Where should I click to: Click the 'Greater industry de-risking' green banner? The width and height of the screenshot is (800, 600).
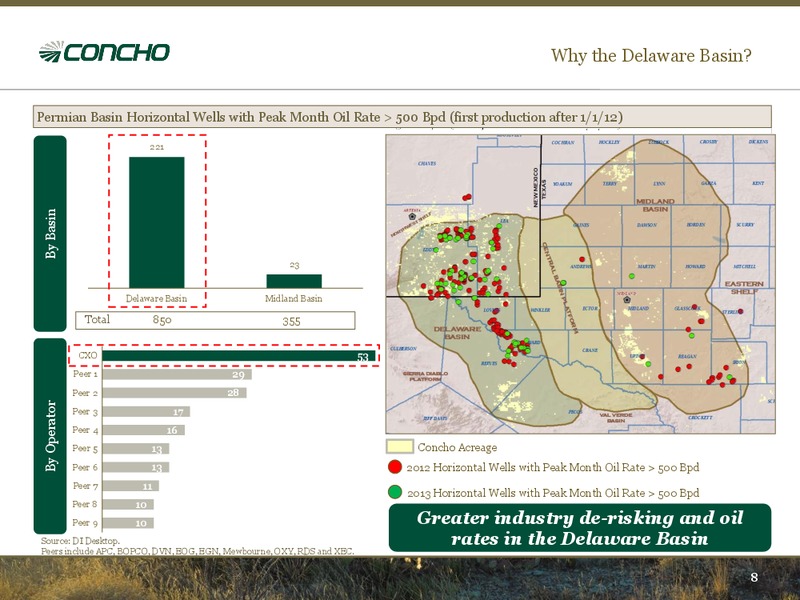(x=580, y=528)
